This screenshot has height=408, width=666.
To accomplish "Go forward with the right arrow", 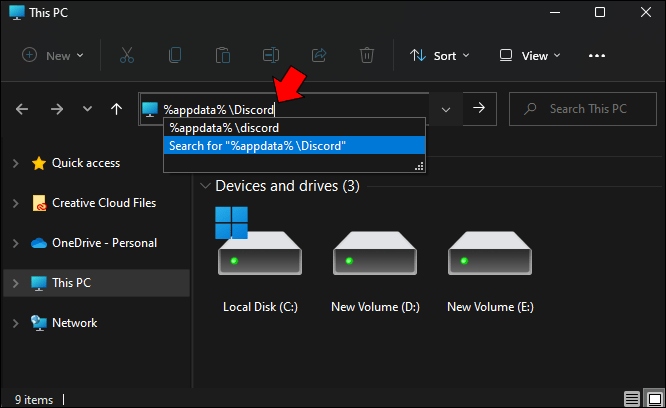I will (56, 109).
